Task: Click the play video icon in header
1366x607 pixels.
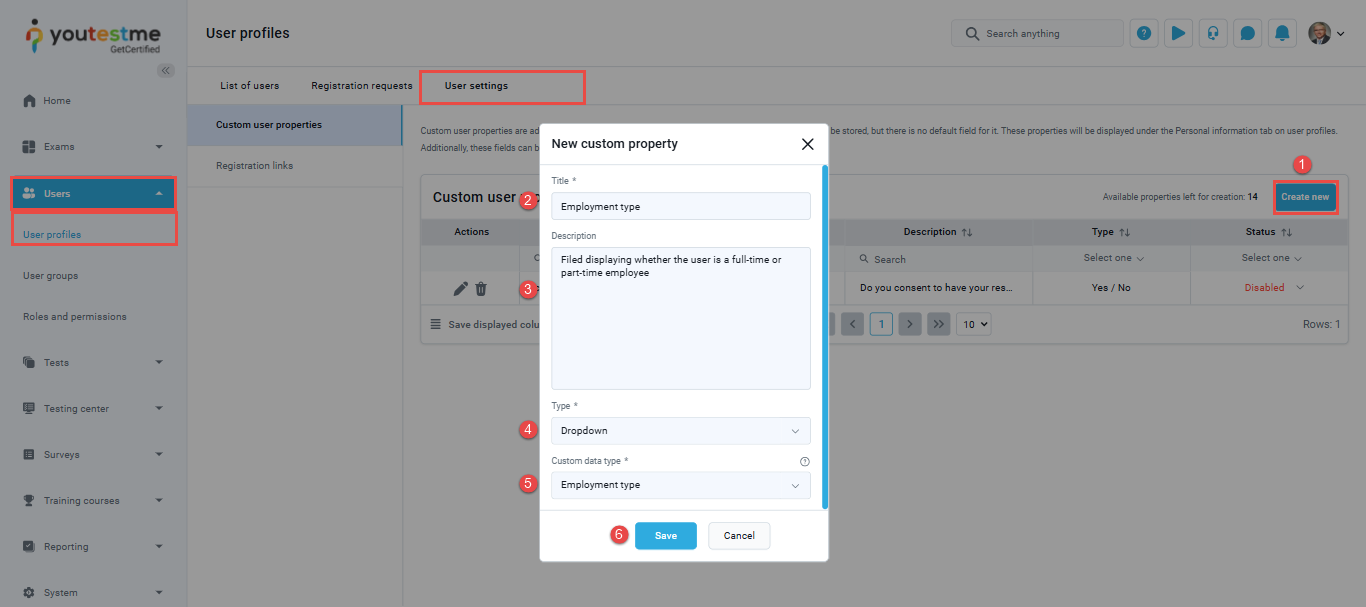Action: pyautogui.click(x=1178, y=33)
